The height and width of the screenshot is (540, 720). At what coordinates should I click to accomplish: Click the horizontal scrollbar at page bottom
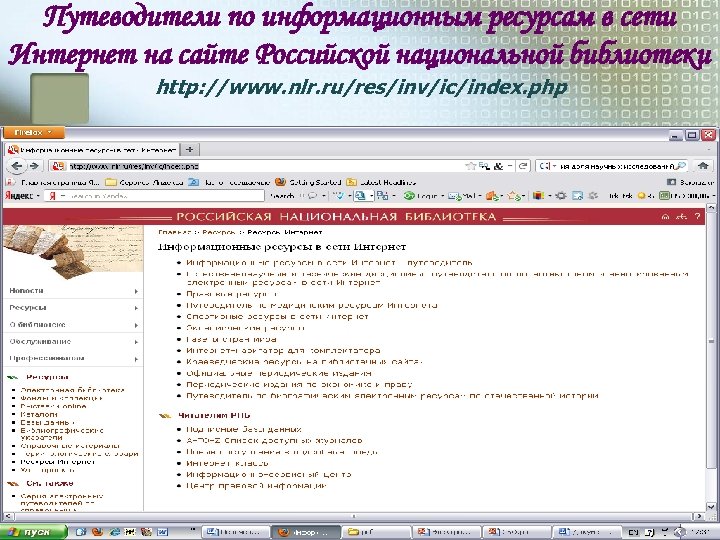354,516
